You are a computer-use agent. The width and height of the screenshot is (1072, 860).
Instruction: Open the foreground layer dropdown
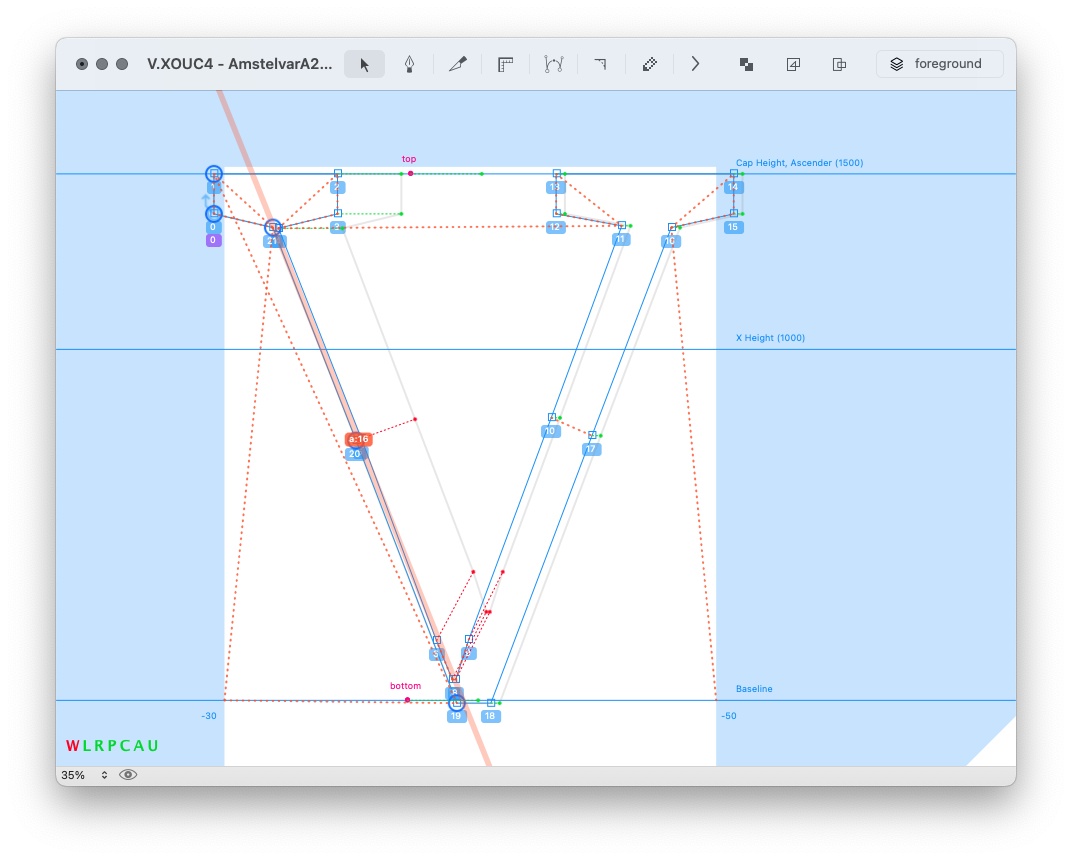click(939, 64)
